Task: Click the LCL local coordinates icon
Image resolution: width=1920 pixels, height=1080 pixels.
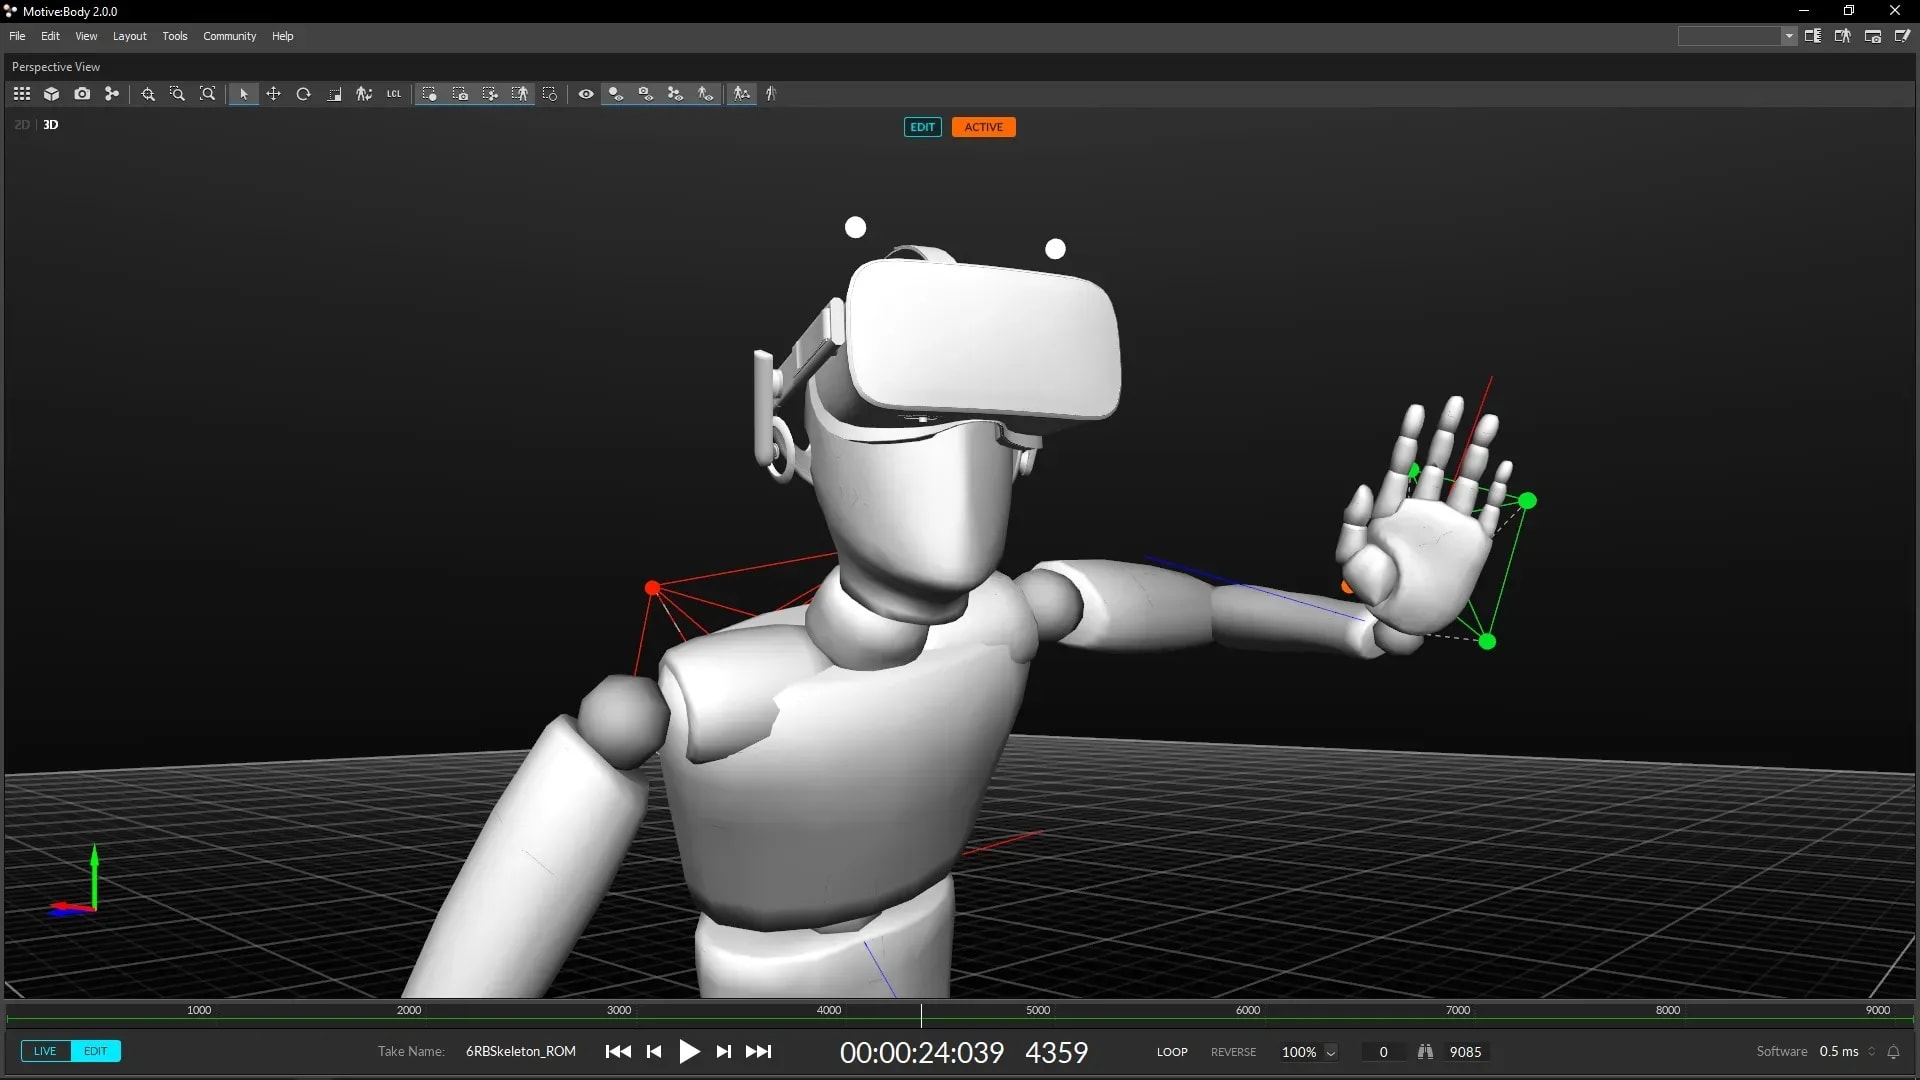Action: 394,94
